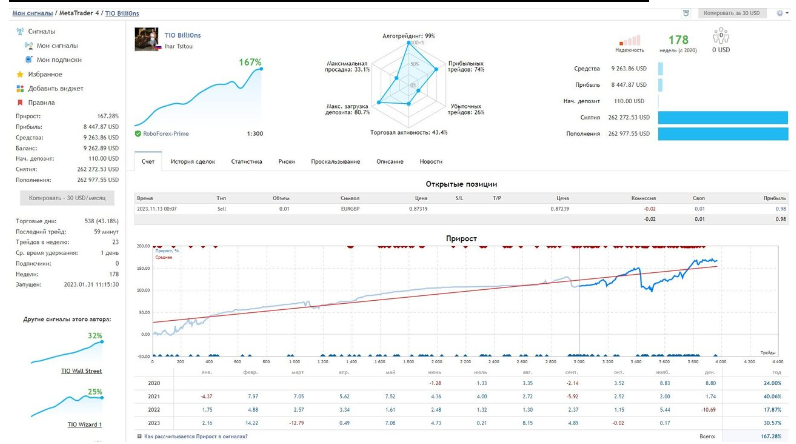
Task: Open the TIO Wall Street signal link
Action: tap(81, 371)
